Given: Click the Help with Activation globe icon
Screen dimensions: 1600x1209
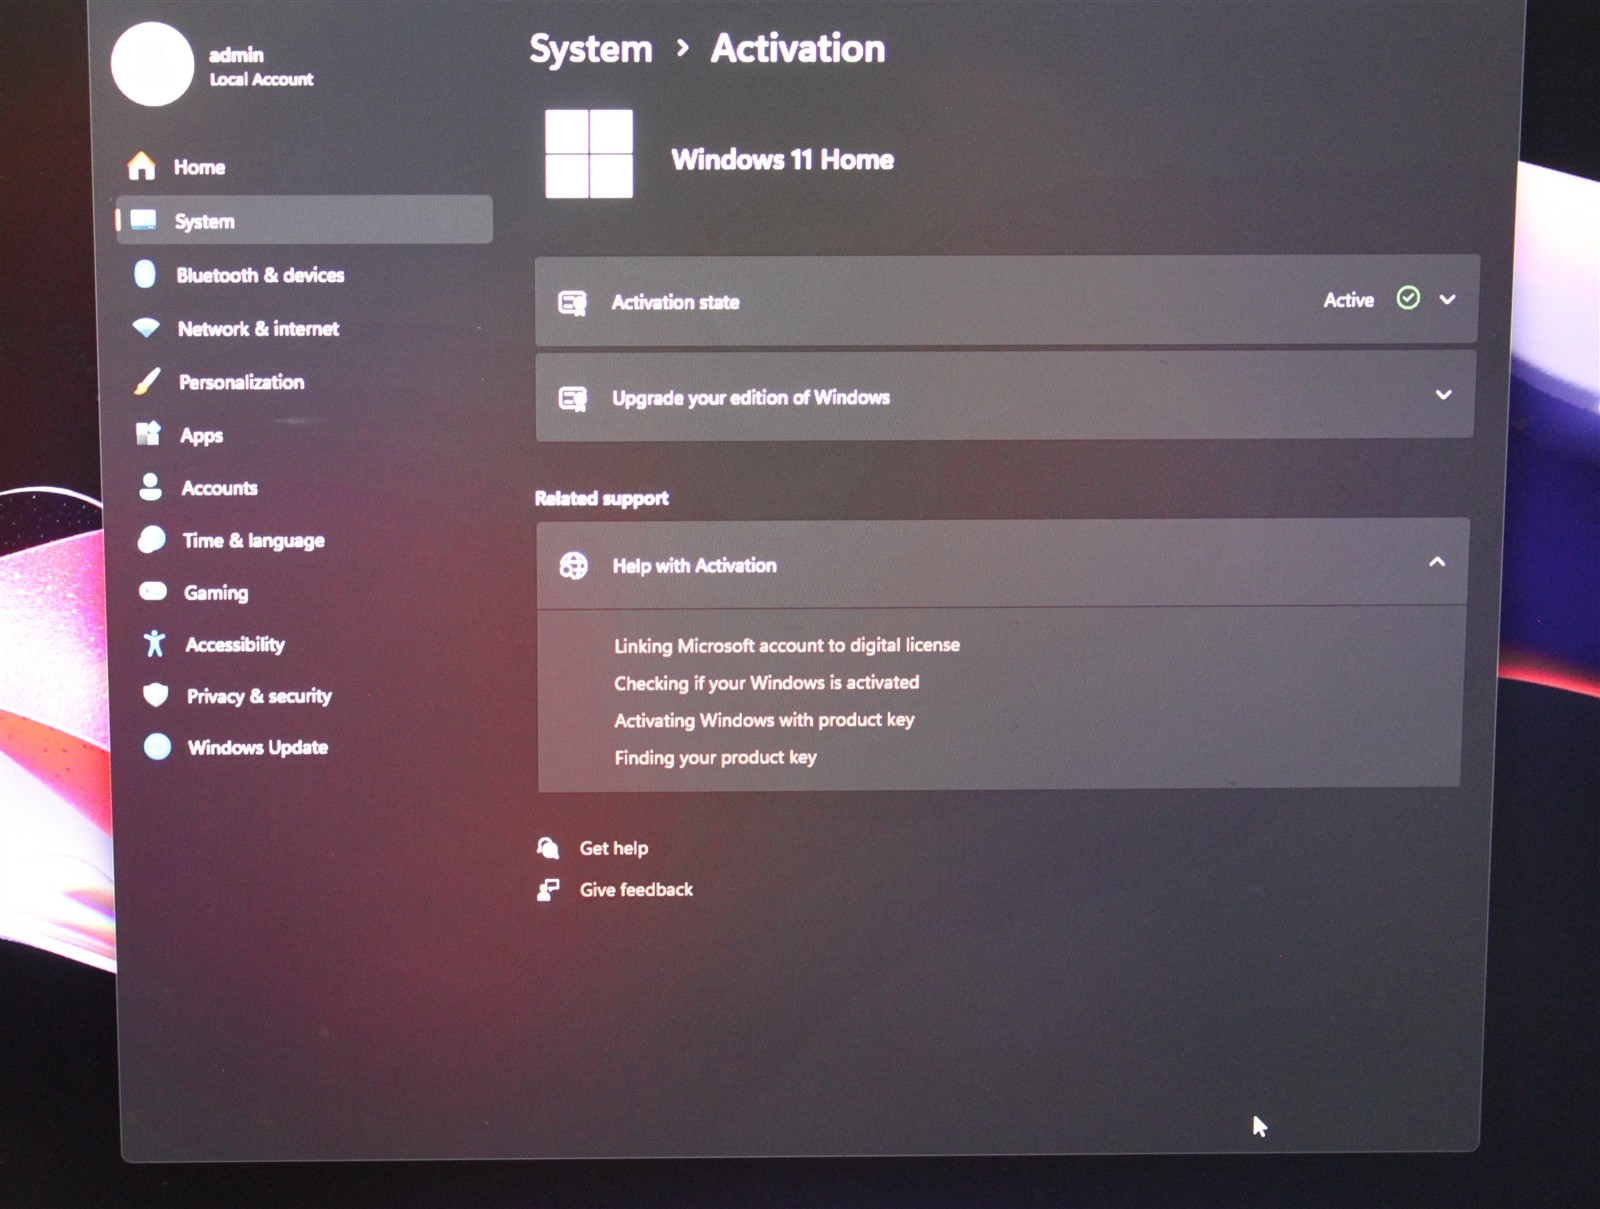Looking at the screenshot, I should click(574, 566).
